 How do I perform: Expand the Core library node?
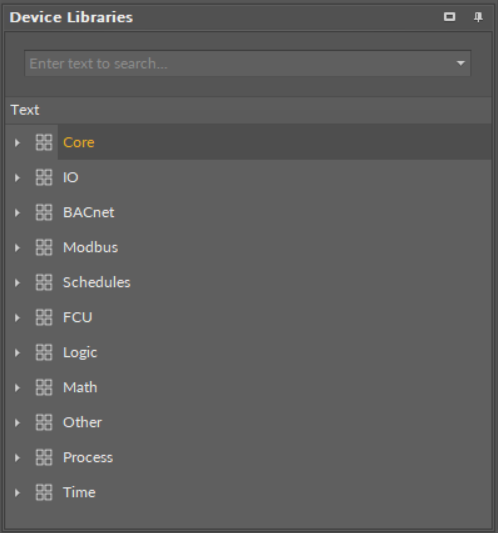point(17,143)
